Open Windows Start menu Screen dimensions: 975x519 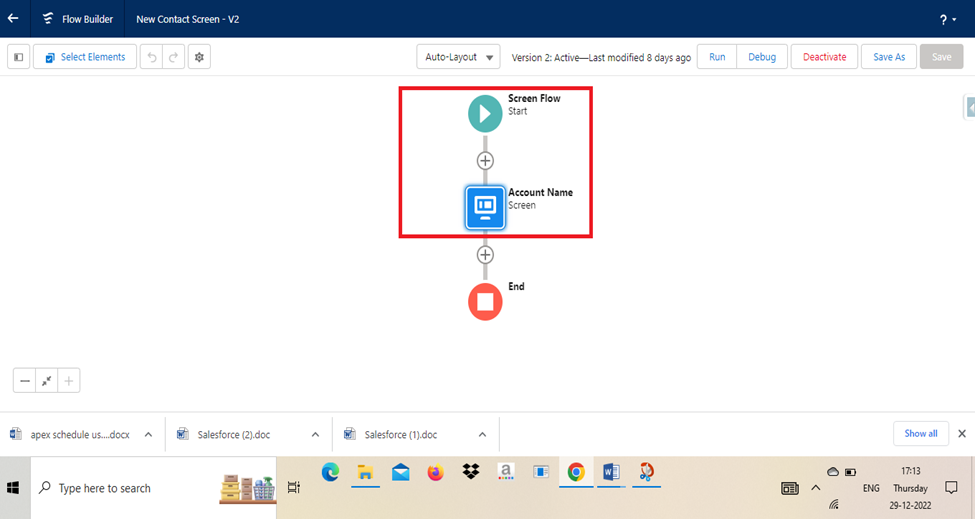coord(13,488)
